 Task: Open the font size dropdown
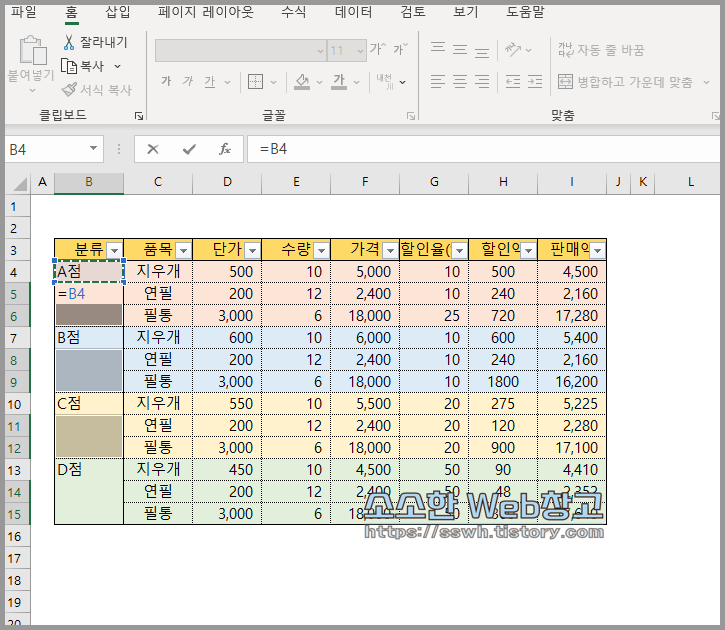tap(360, 50)
